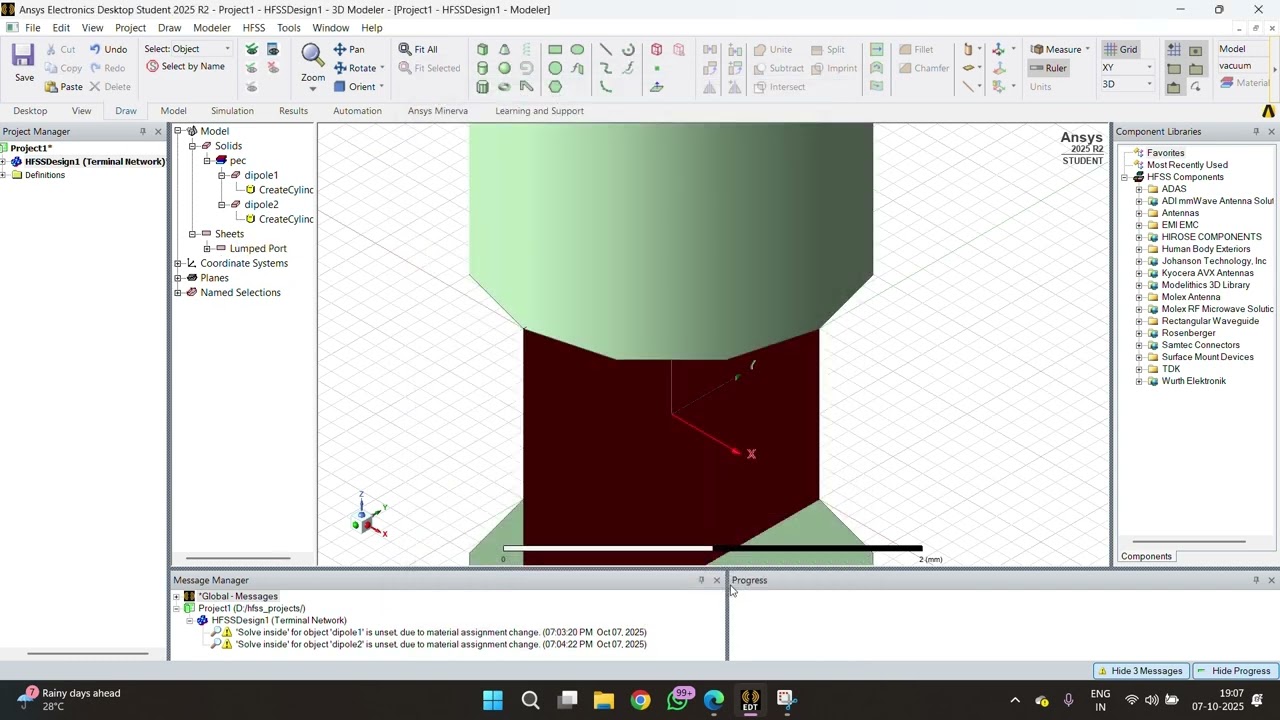Open the Select Object mode dropdown
1280x720 pixels.
pyautogui.click(x=227, y=49)
